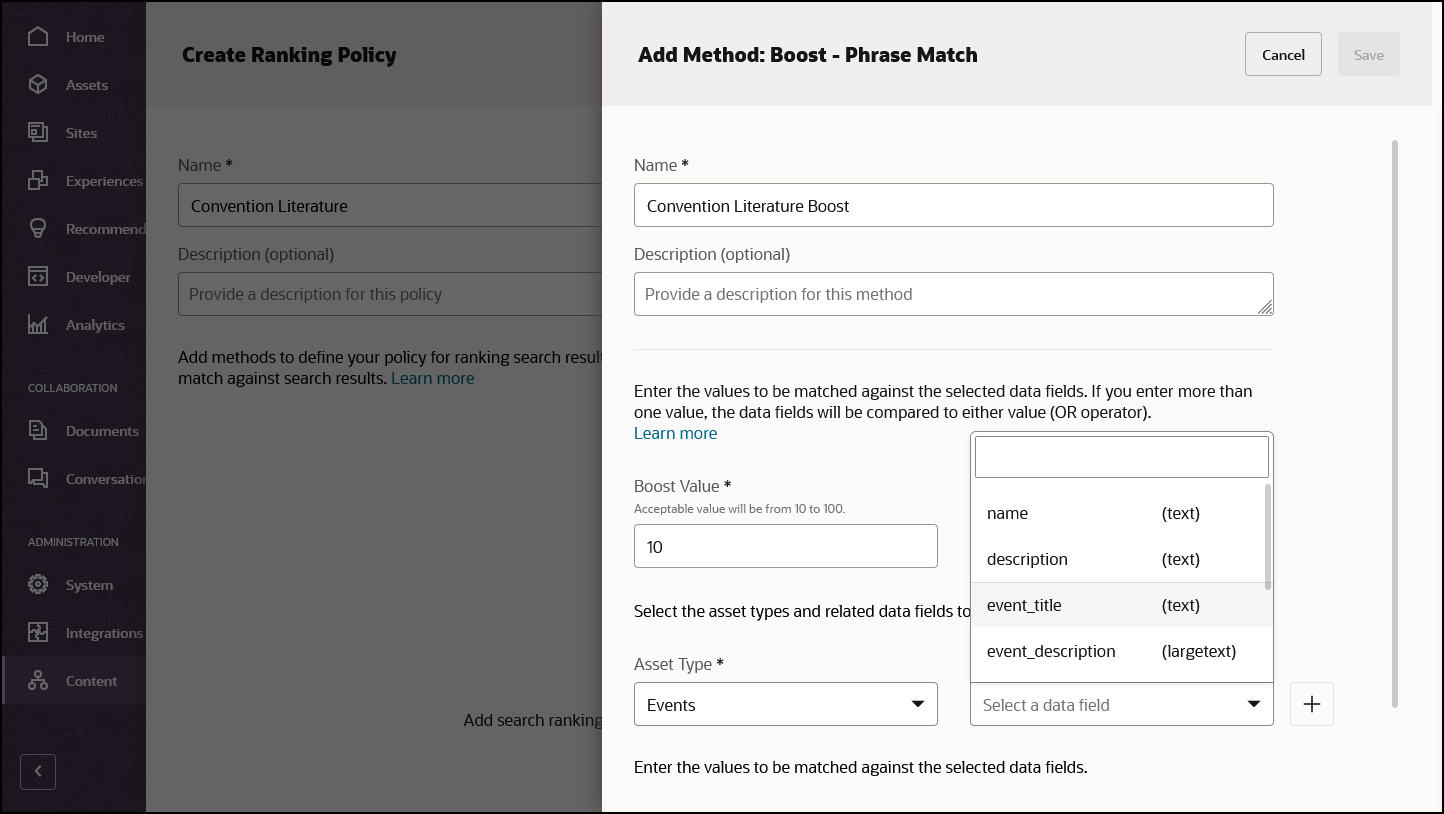
Task: Click the Cancel button
Action: (x=1283, y=55)
